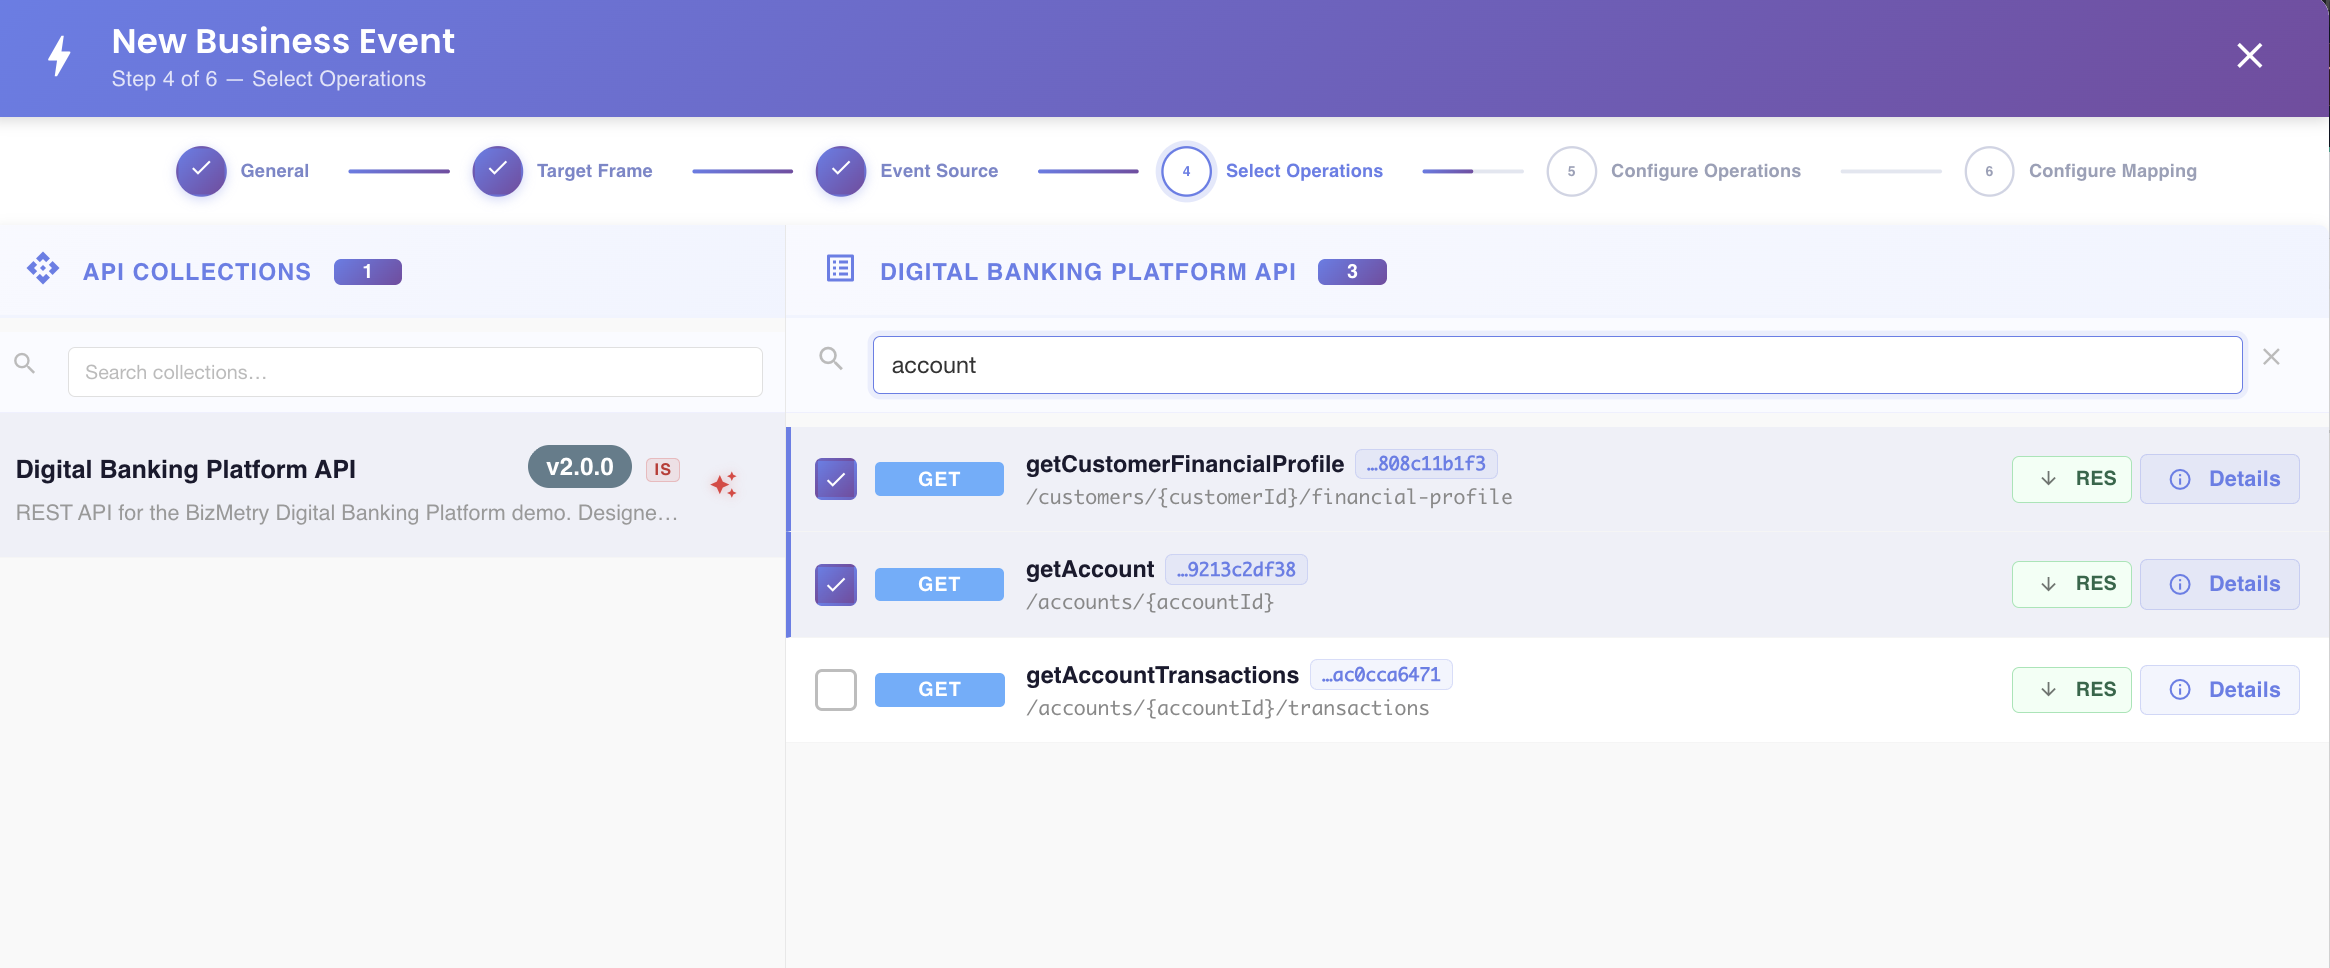Open RES for getCustomerFinancialProfile
This screenshot has height=968, width=2330.
(x=2071, y=479)
